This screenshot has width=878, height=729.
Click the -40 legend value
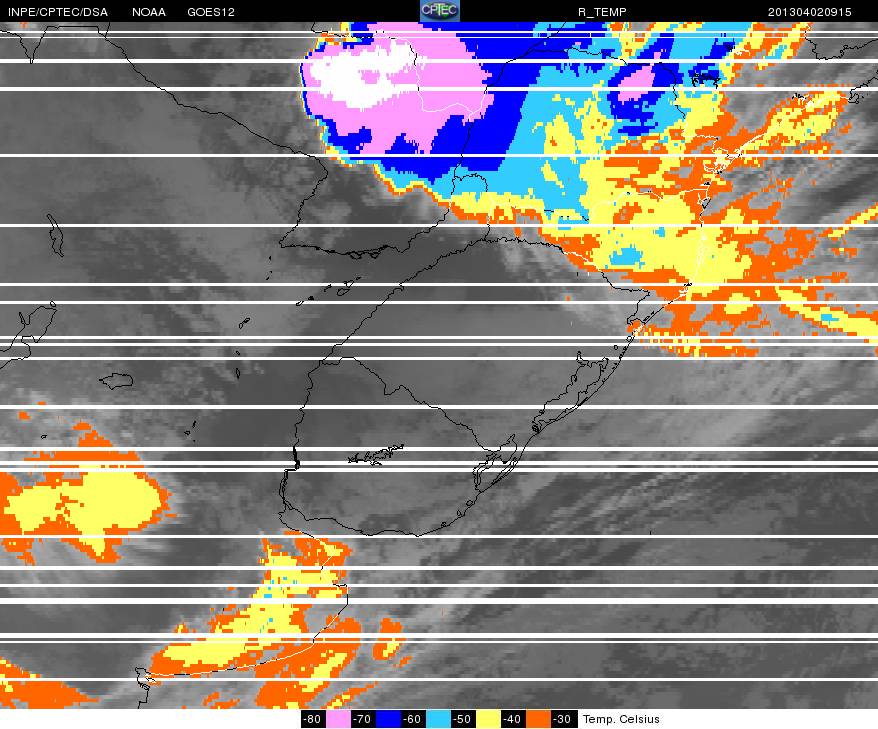pyautogui.click(x=513, y=719)
